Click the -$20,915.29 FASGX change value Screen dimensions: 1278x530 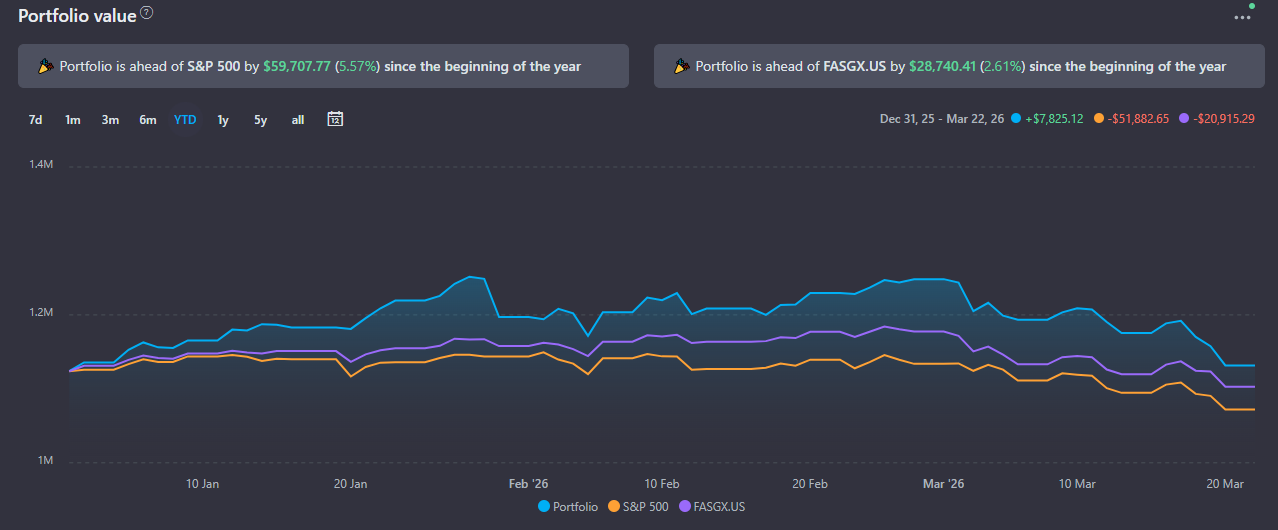point(1223,118)
